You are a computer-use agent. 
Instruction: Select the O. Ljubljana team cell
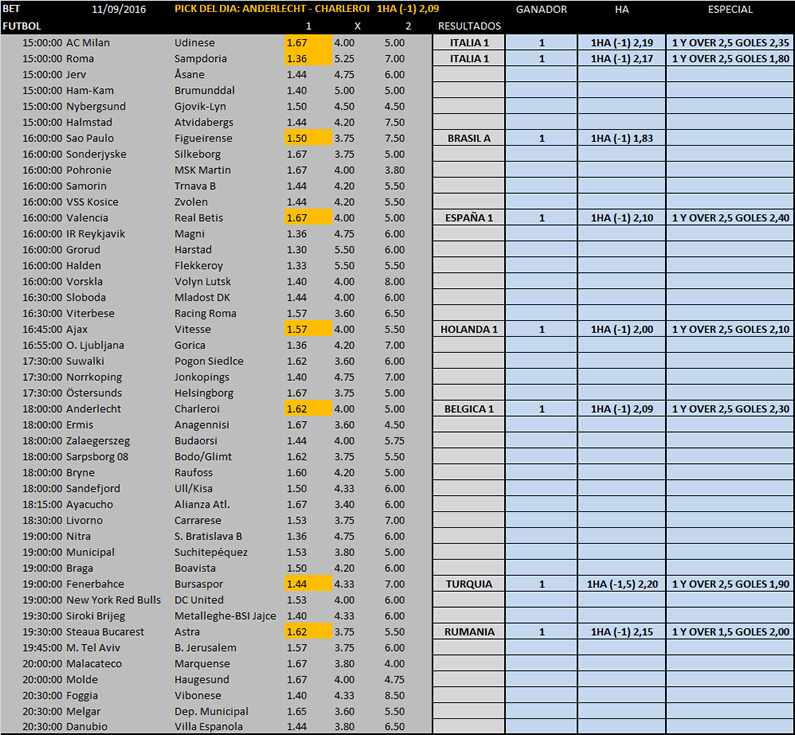95,345
